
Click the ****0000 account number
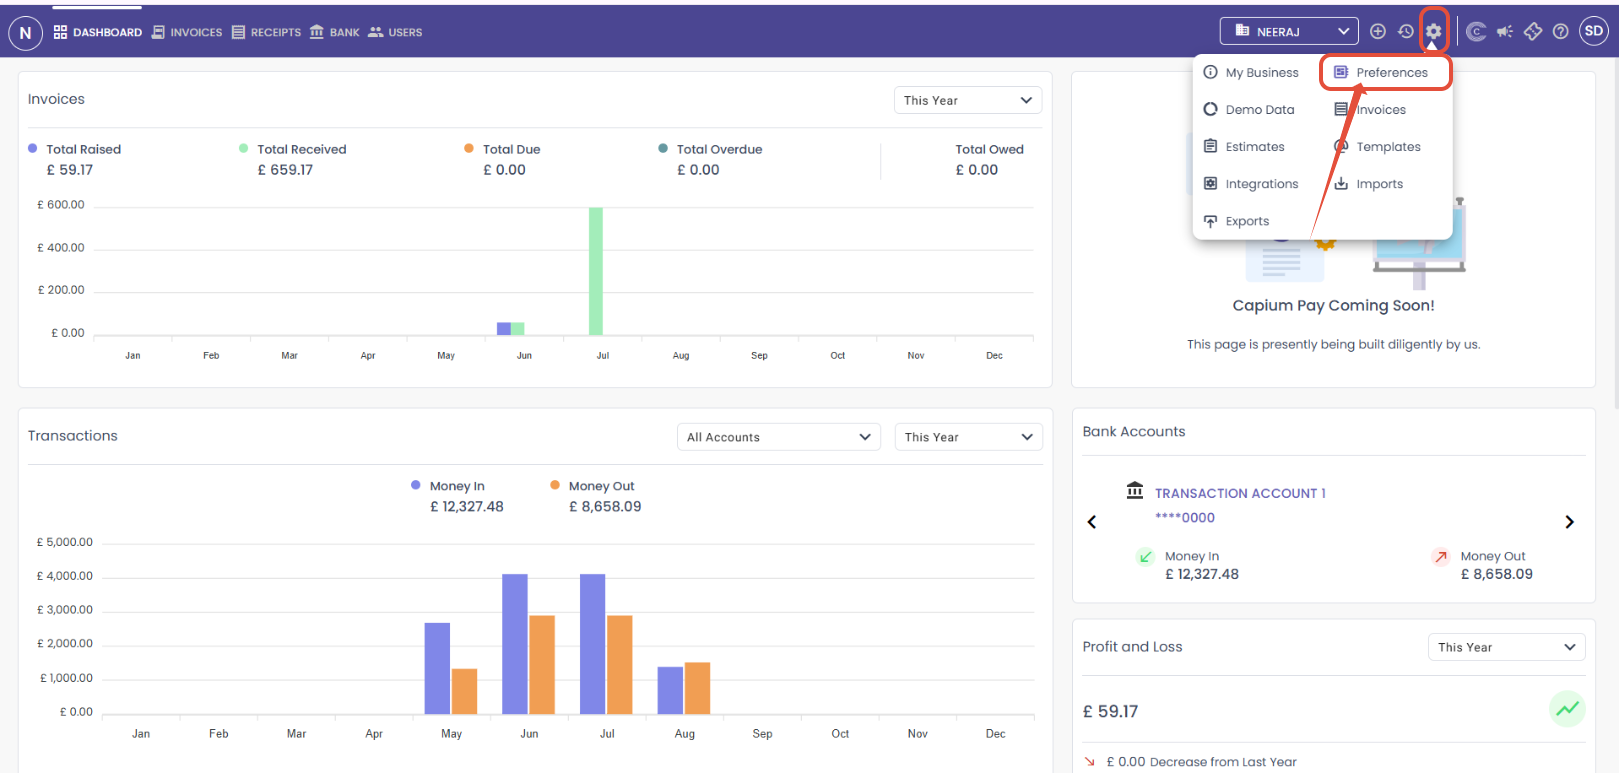click(x=1185, y=518)
